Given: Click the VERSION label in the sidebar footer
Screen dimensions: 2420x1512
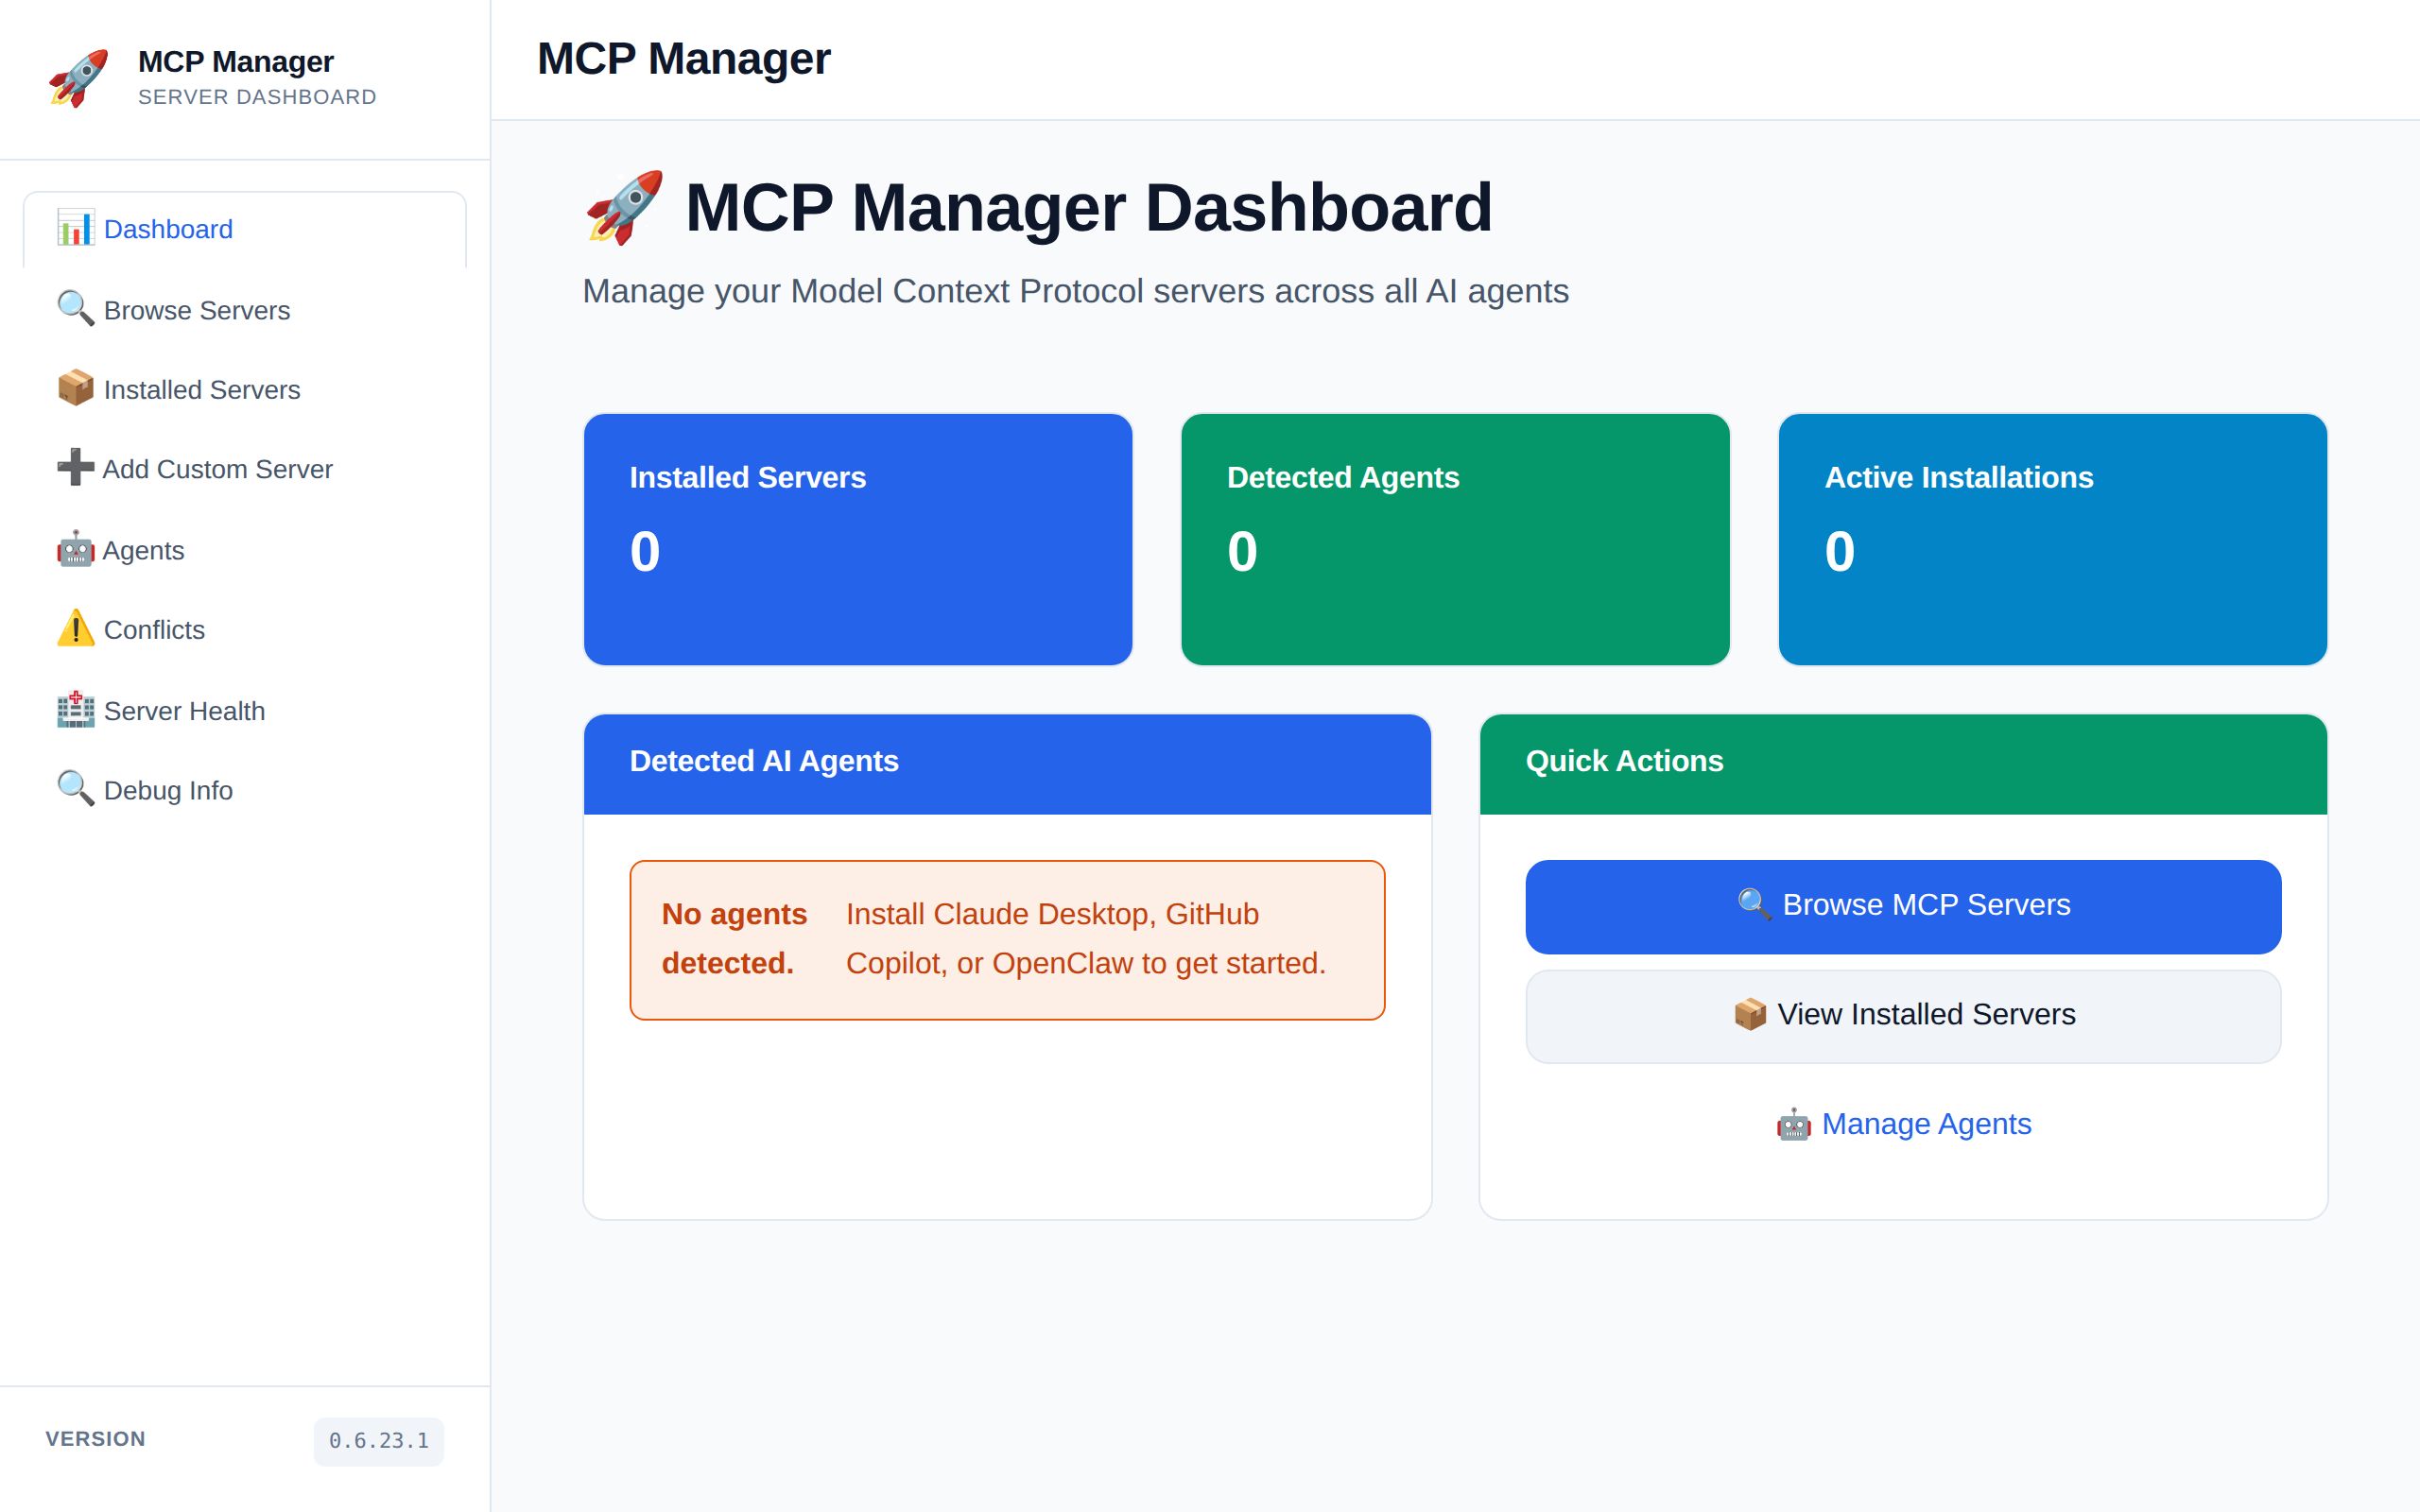Looking at the screenshot, I should [x=96, y=1439].
